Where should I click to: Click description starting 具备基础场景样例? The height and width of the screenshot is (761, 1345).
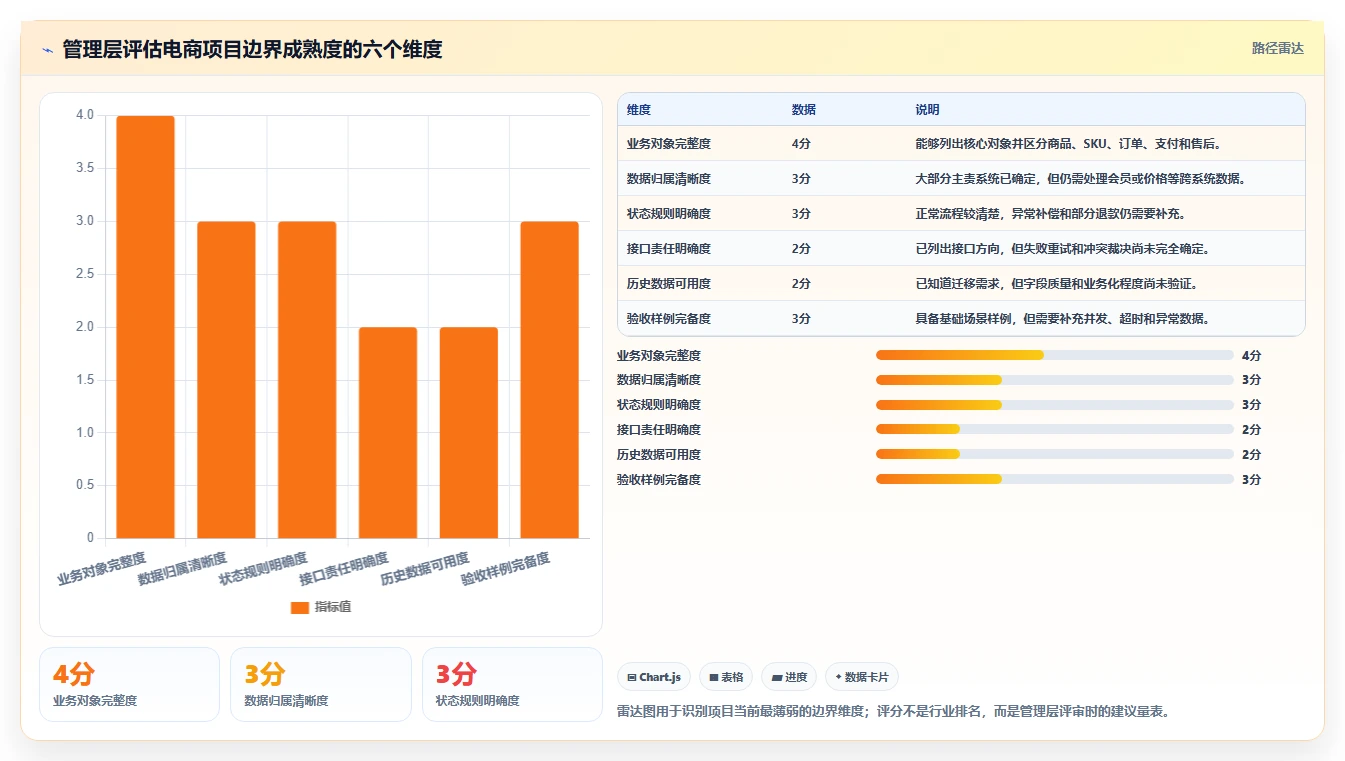(x=1063, y=319)
